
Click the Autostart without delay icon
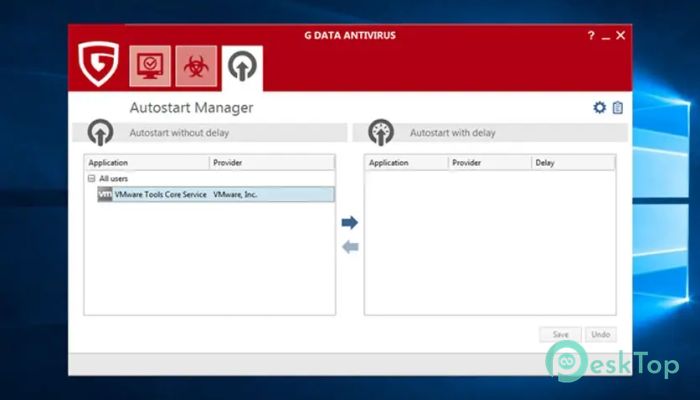pos(100,132)
